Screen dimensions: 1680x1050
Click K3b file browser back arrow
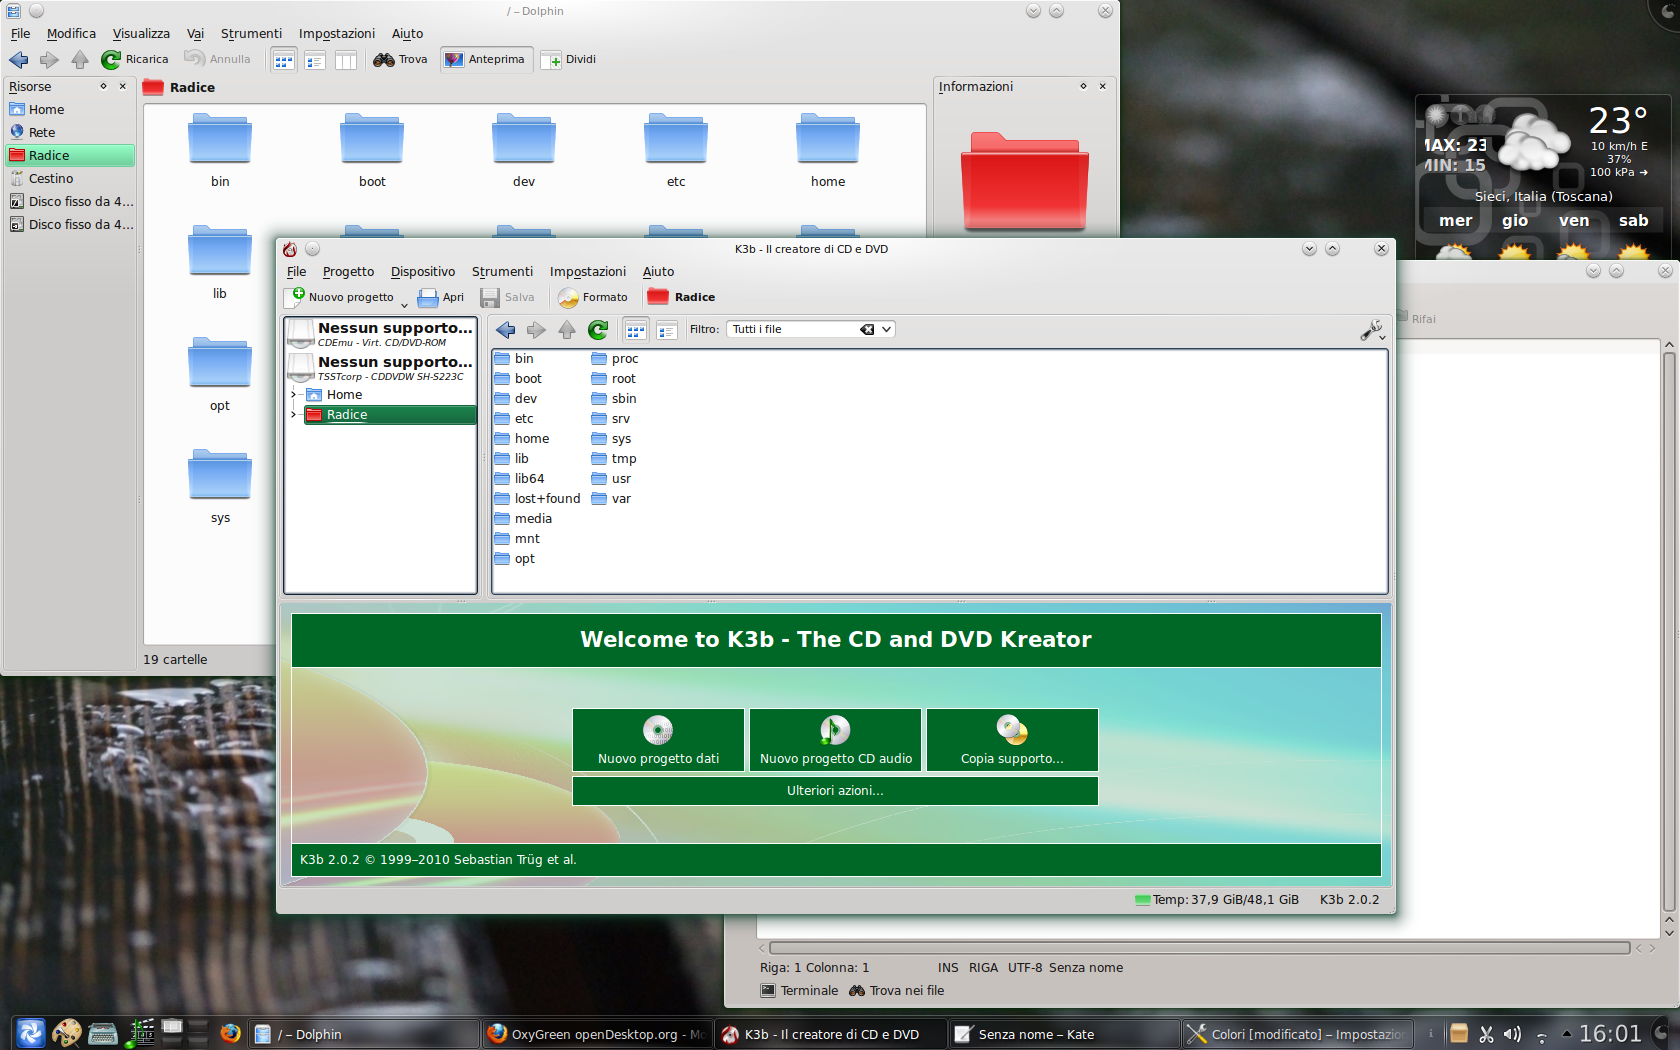coord(506,330)
